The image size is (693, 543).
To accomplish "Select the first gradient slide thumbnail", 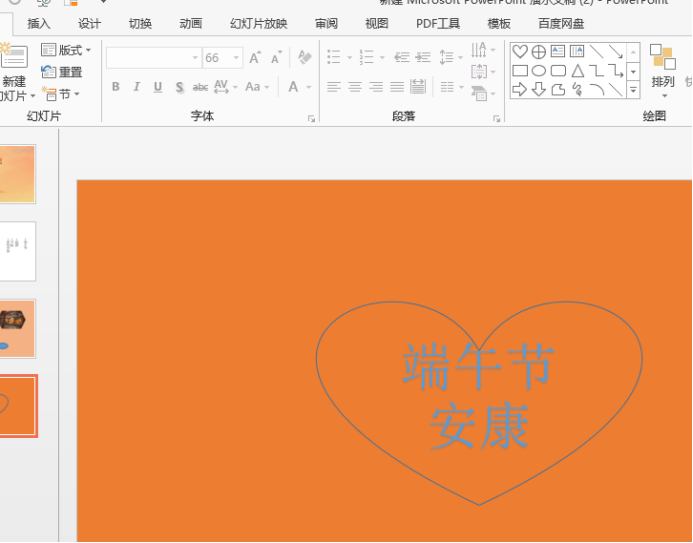I will pyautogui.click(x=18, y=174).
